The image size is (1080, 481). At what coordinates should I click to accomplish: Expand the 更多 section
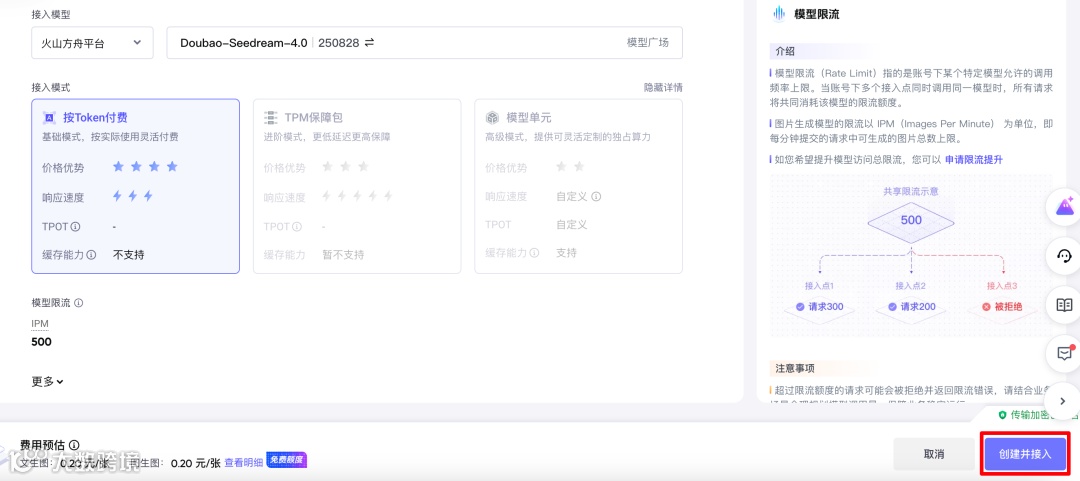[48, 381]
